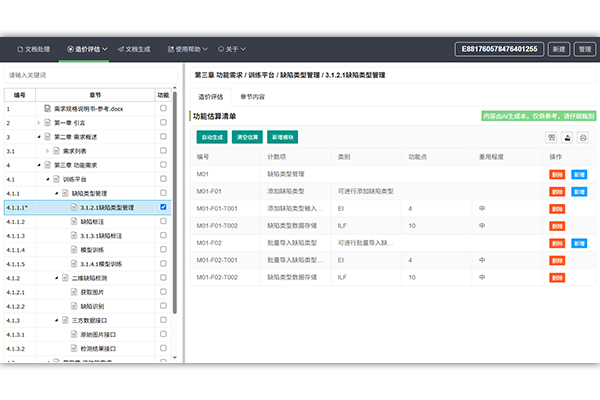Viewport: 600px width, 400px height.
Task: Switch to the 章节内容 tab
Action: [252, 96]
